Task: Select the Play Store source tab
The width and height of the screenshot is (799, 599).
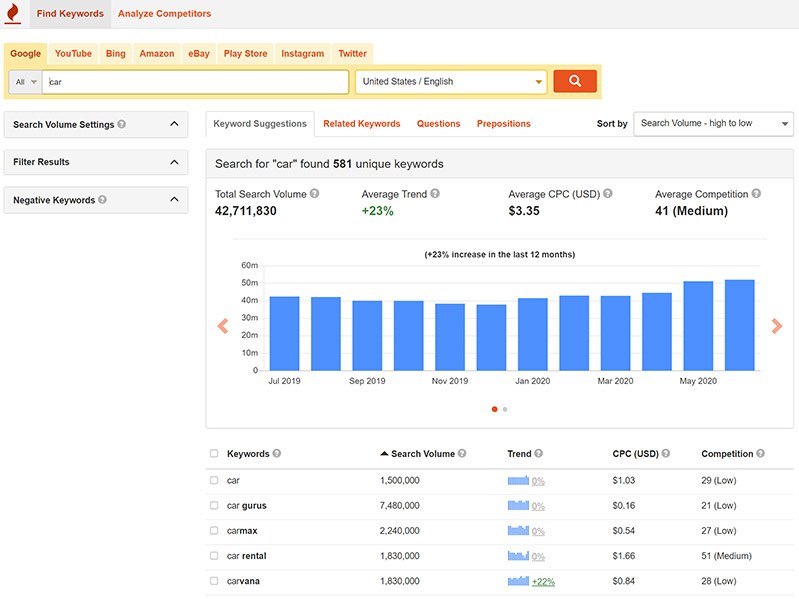Action: click(x=246, y=53)
